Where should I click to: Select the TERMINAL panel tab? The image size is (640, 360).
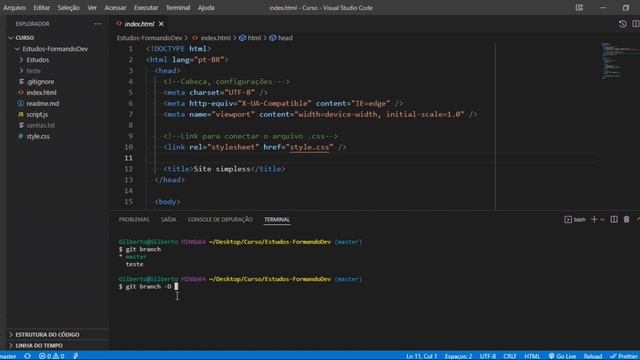pyautogui.click(x=277, y=220)
